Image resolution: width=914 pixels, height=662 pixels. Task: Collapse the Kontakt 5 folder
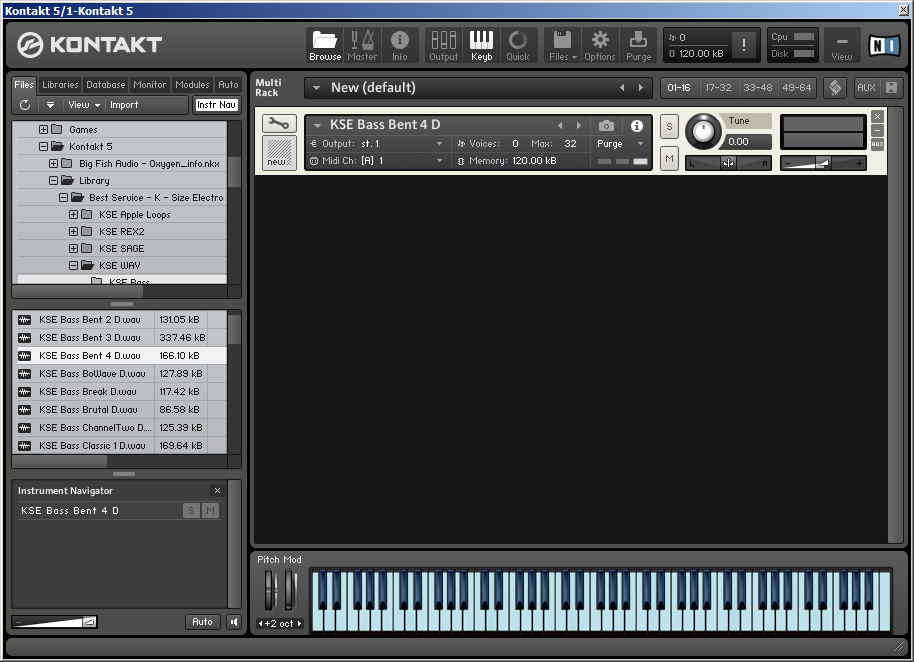pyautogui.click(x=44, y=146)
